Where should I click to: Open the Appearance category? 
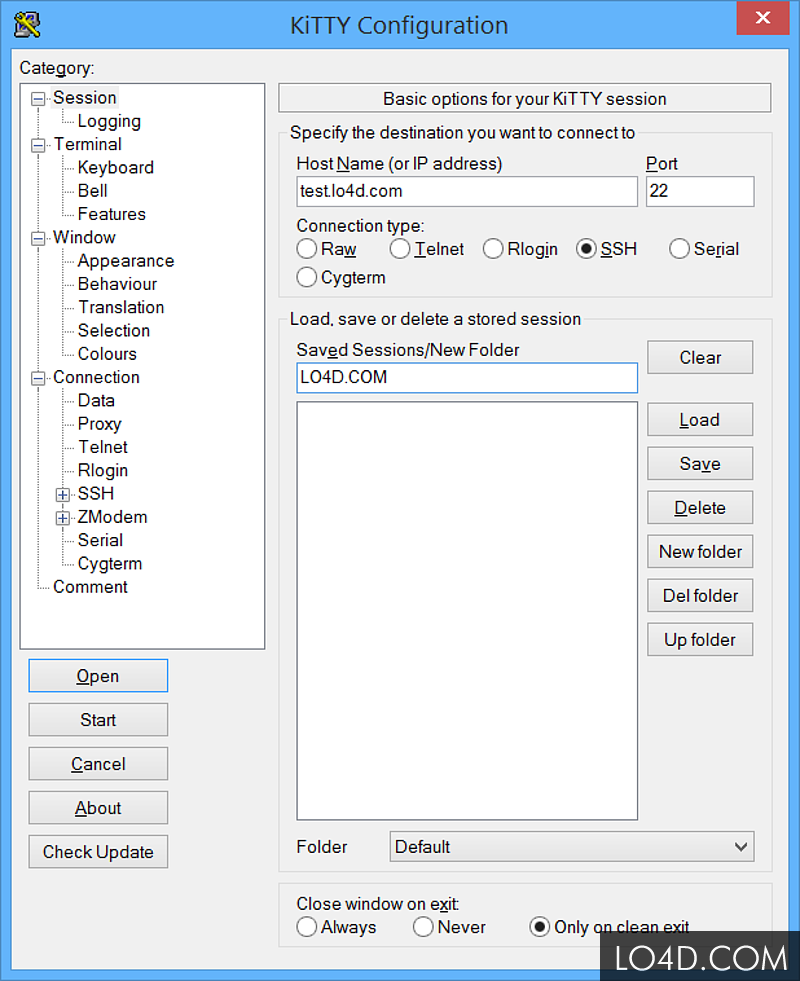click(126, 261)
